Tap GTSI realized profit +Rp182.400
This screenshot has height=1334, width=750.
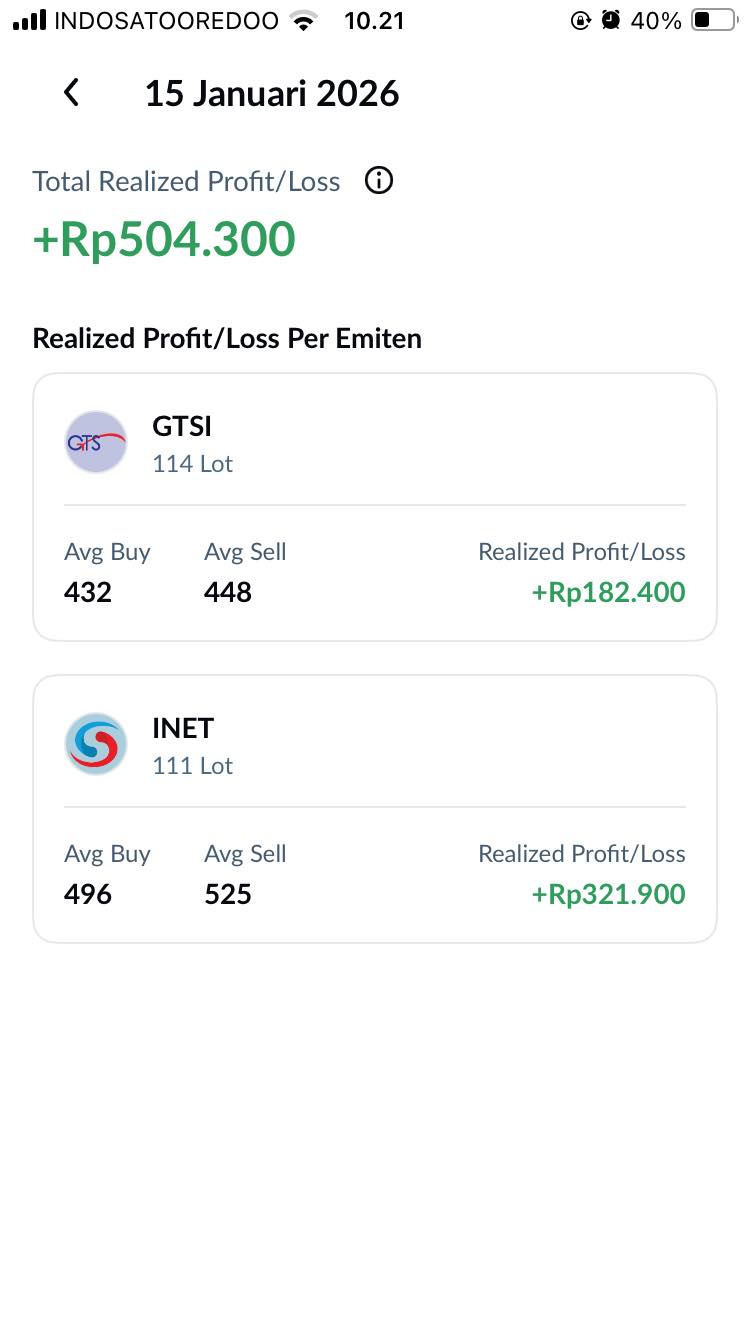(x=608, y=592)
